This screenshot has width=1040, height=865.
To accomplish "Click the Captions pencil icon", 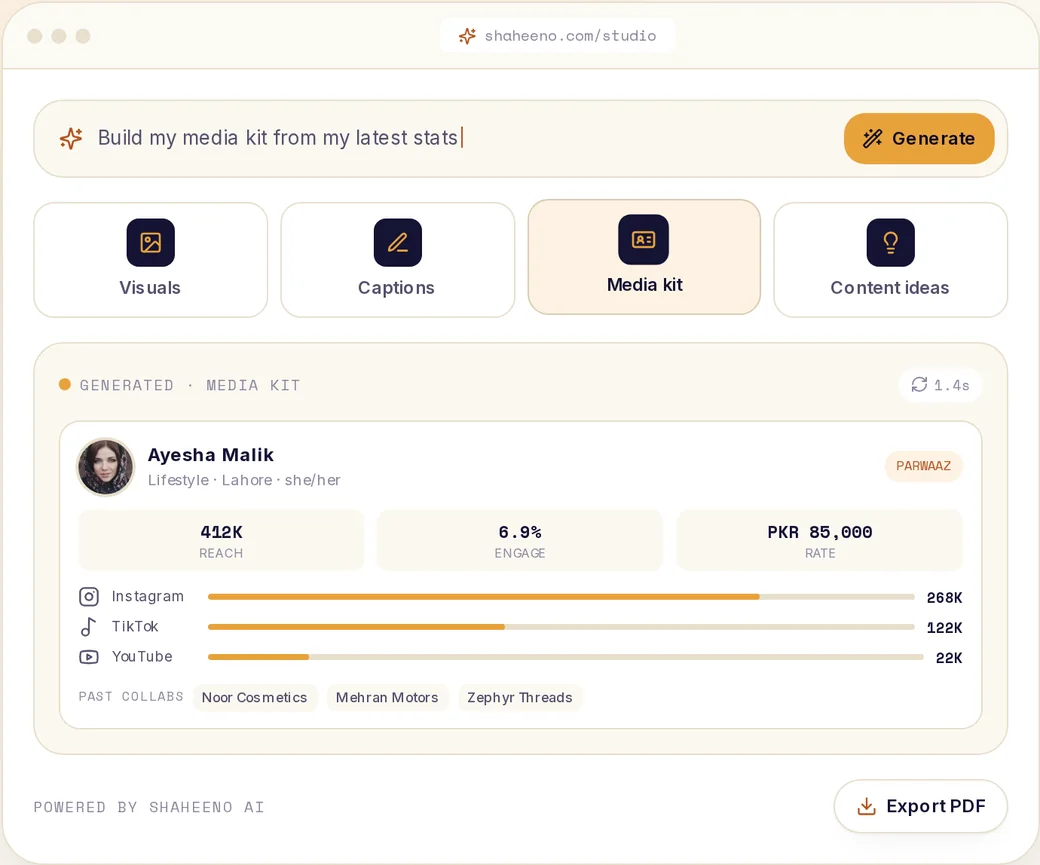I will [398, 242].
